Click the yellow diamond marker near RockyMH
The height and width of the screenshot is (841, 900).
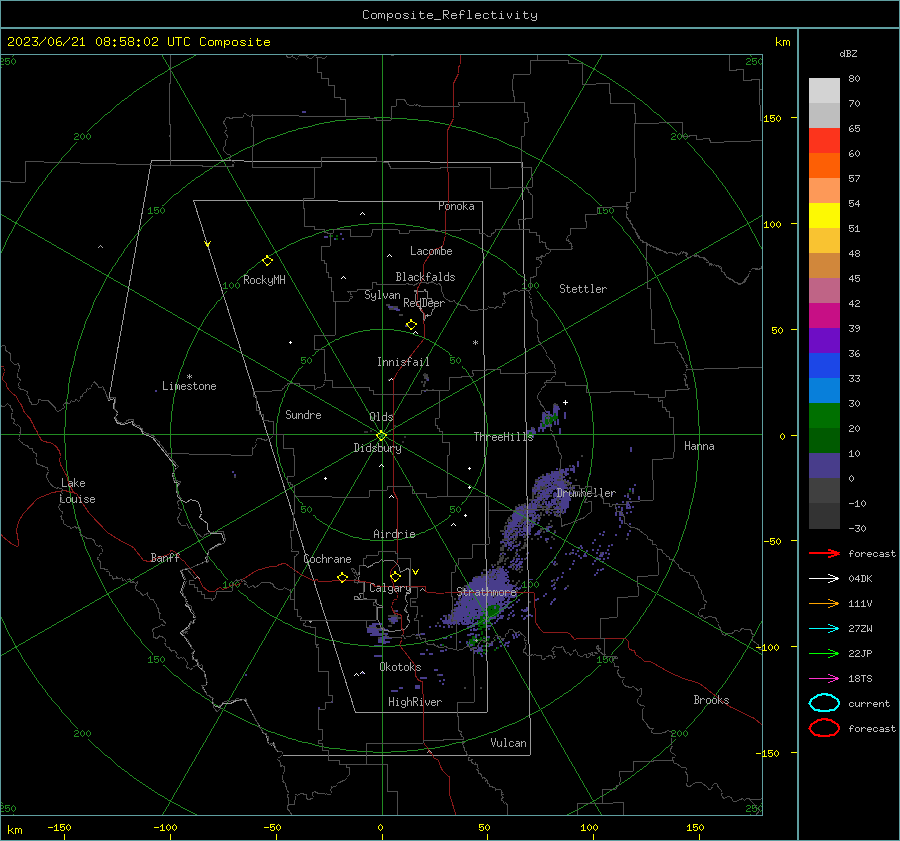(x=267, y=261)
